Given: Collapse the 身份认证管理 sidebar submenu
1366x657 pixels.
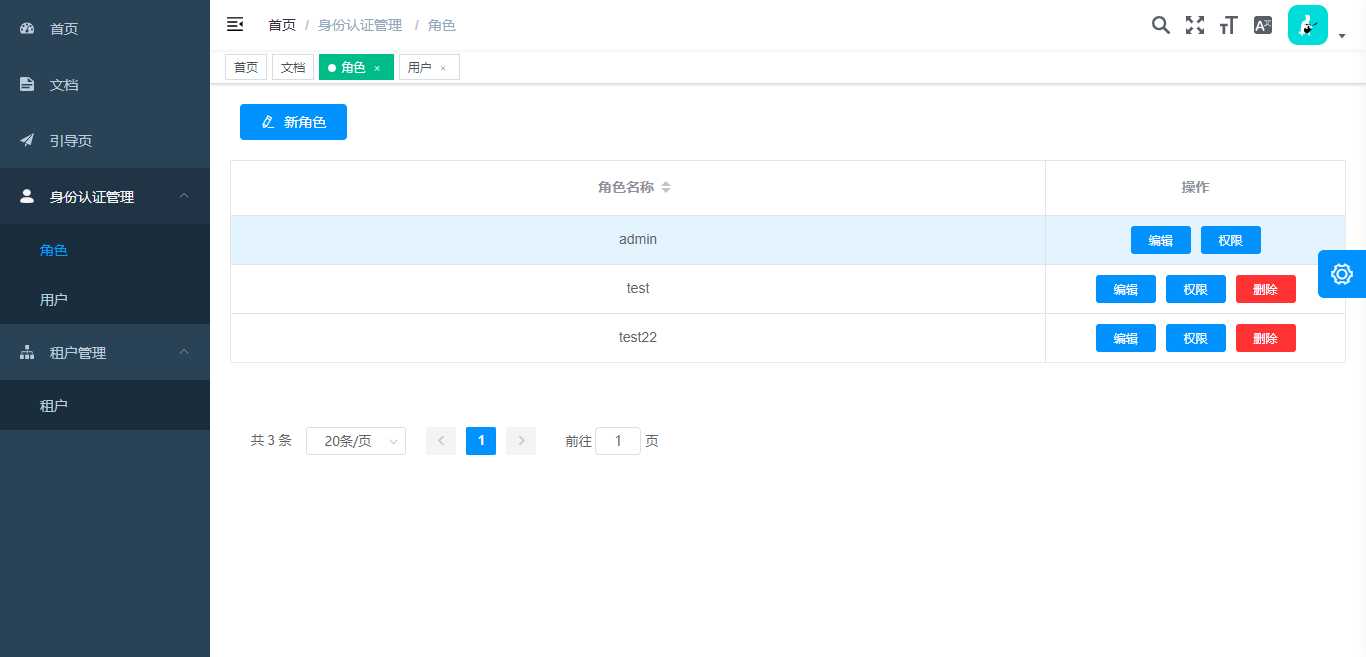Looking at the screenshot, I should pyautogui.click(x=184, y=196).
